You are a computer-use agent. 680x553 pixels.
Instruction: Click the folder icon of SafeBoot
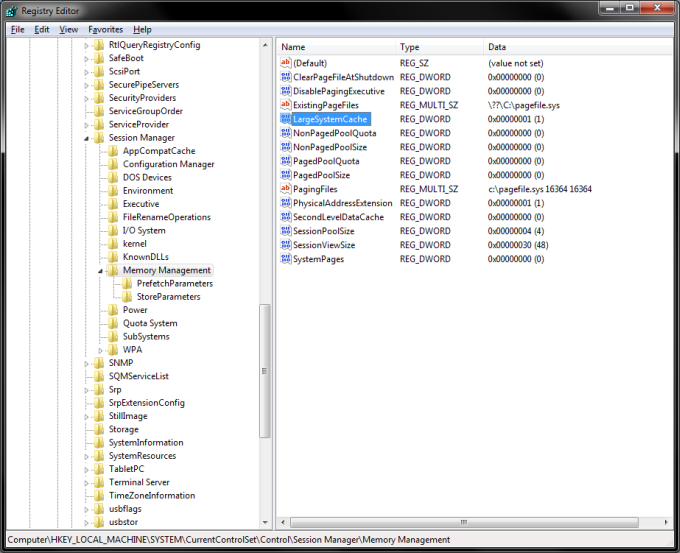coord(99,58)
